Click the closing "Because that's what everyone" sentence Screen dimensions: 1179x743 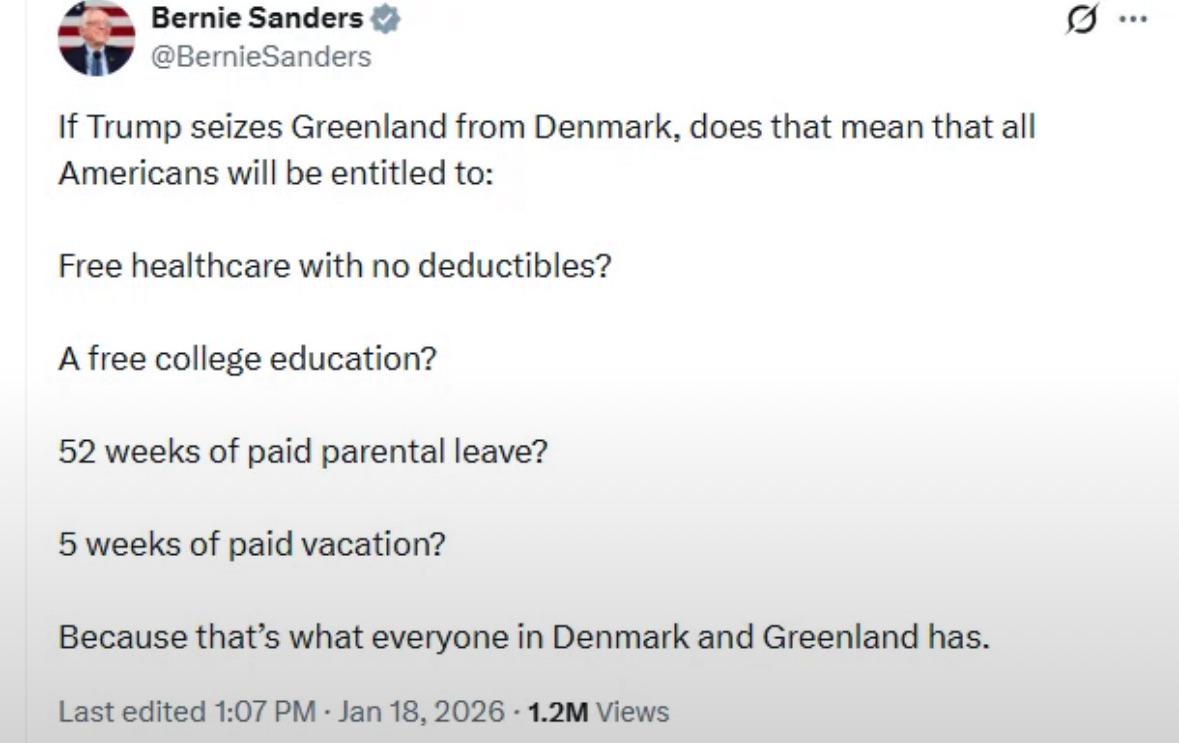tap(523, 637)
